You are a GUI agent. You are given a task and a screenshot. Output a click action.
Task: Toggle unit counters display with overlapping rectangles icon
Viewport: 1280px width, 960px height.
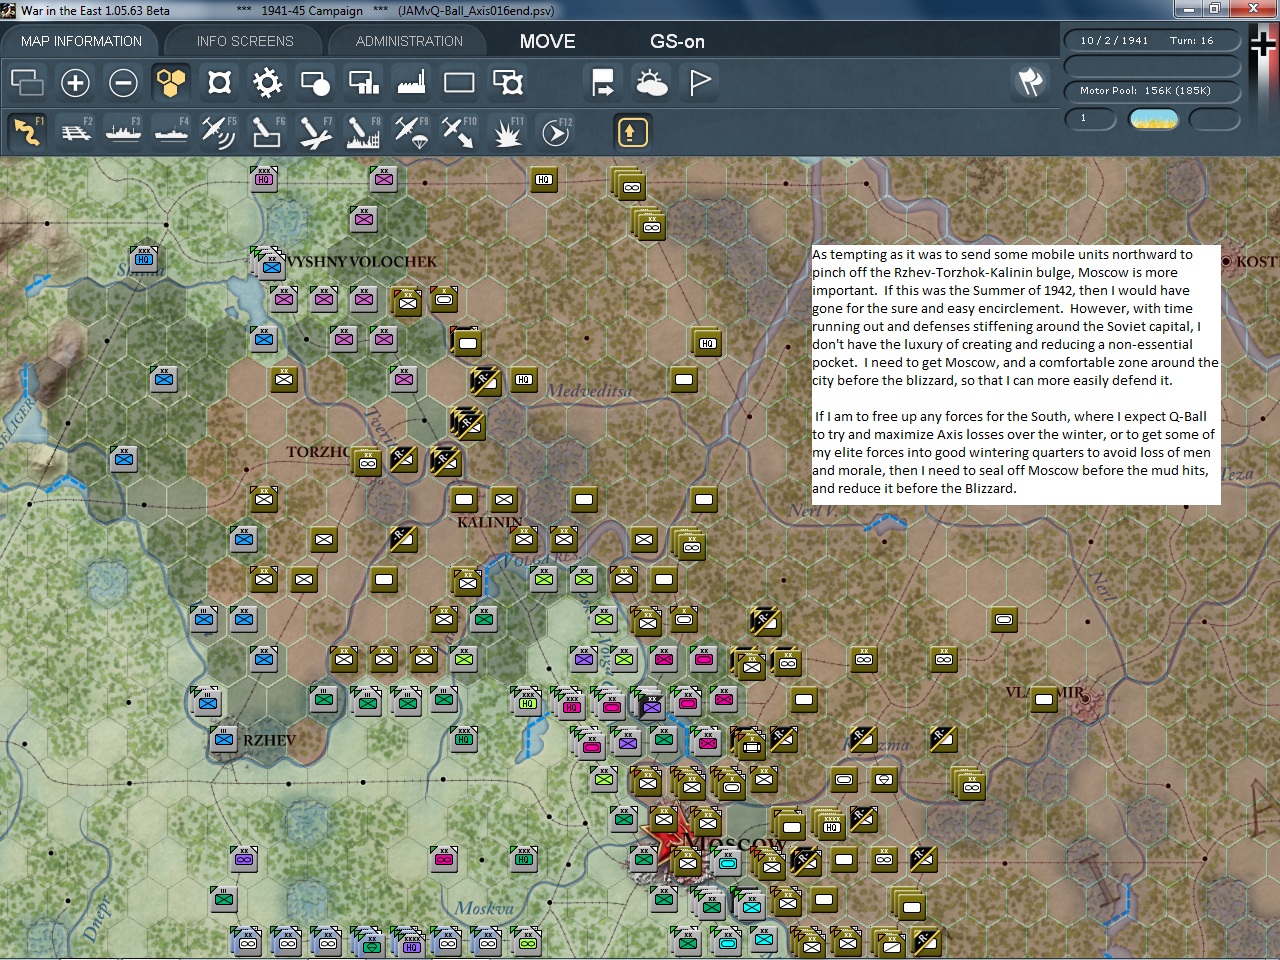27,82
